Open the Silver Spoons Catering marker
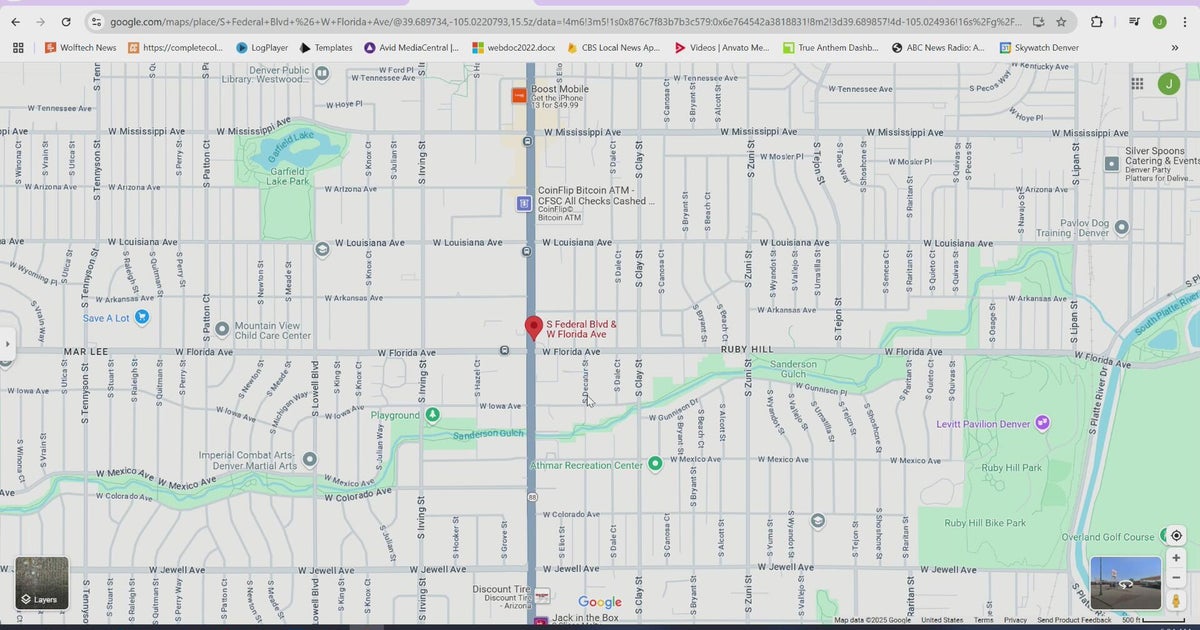Image resolution: width=1200 pixels, height=630 pixels. [1111, 163]
